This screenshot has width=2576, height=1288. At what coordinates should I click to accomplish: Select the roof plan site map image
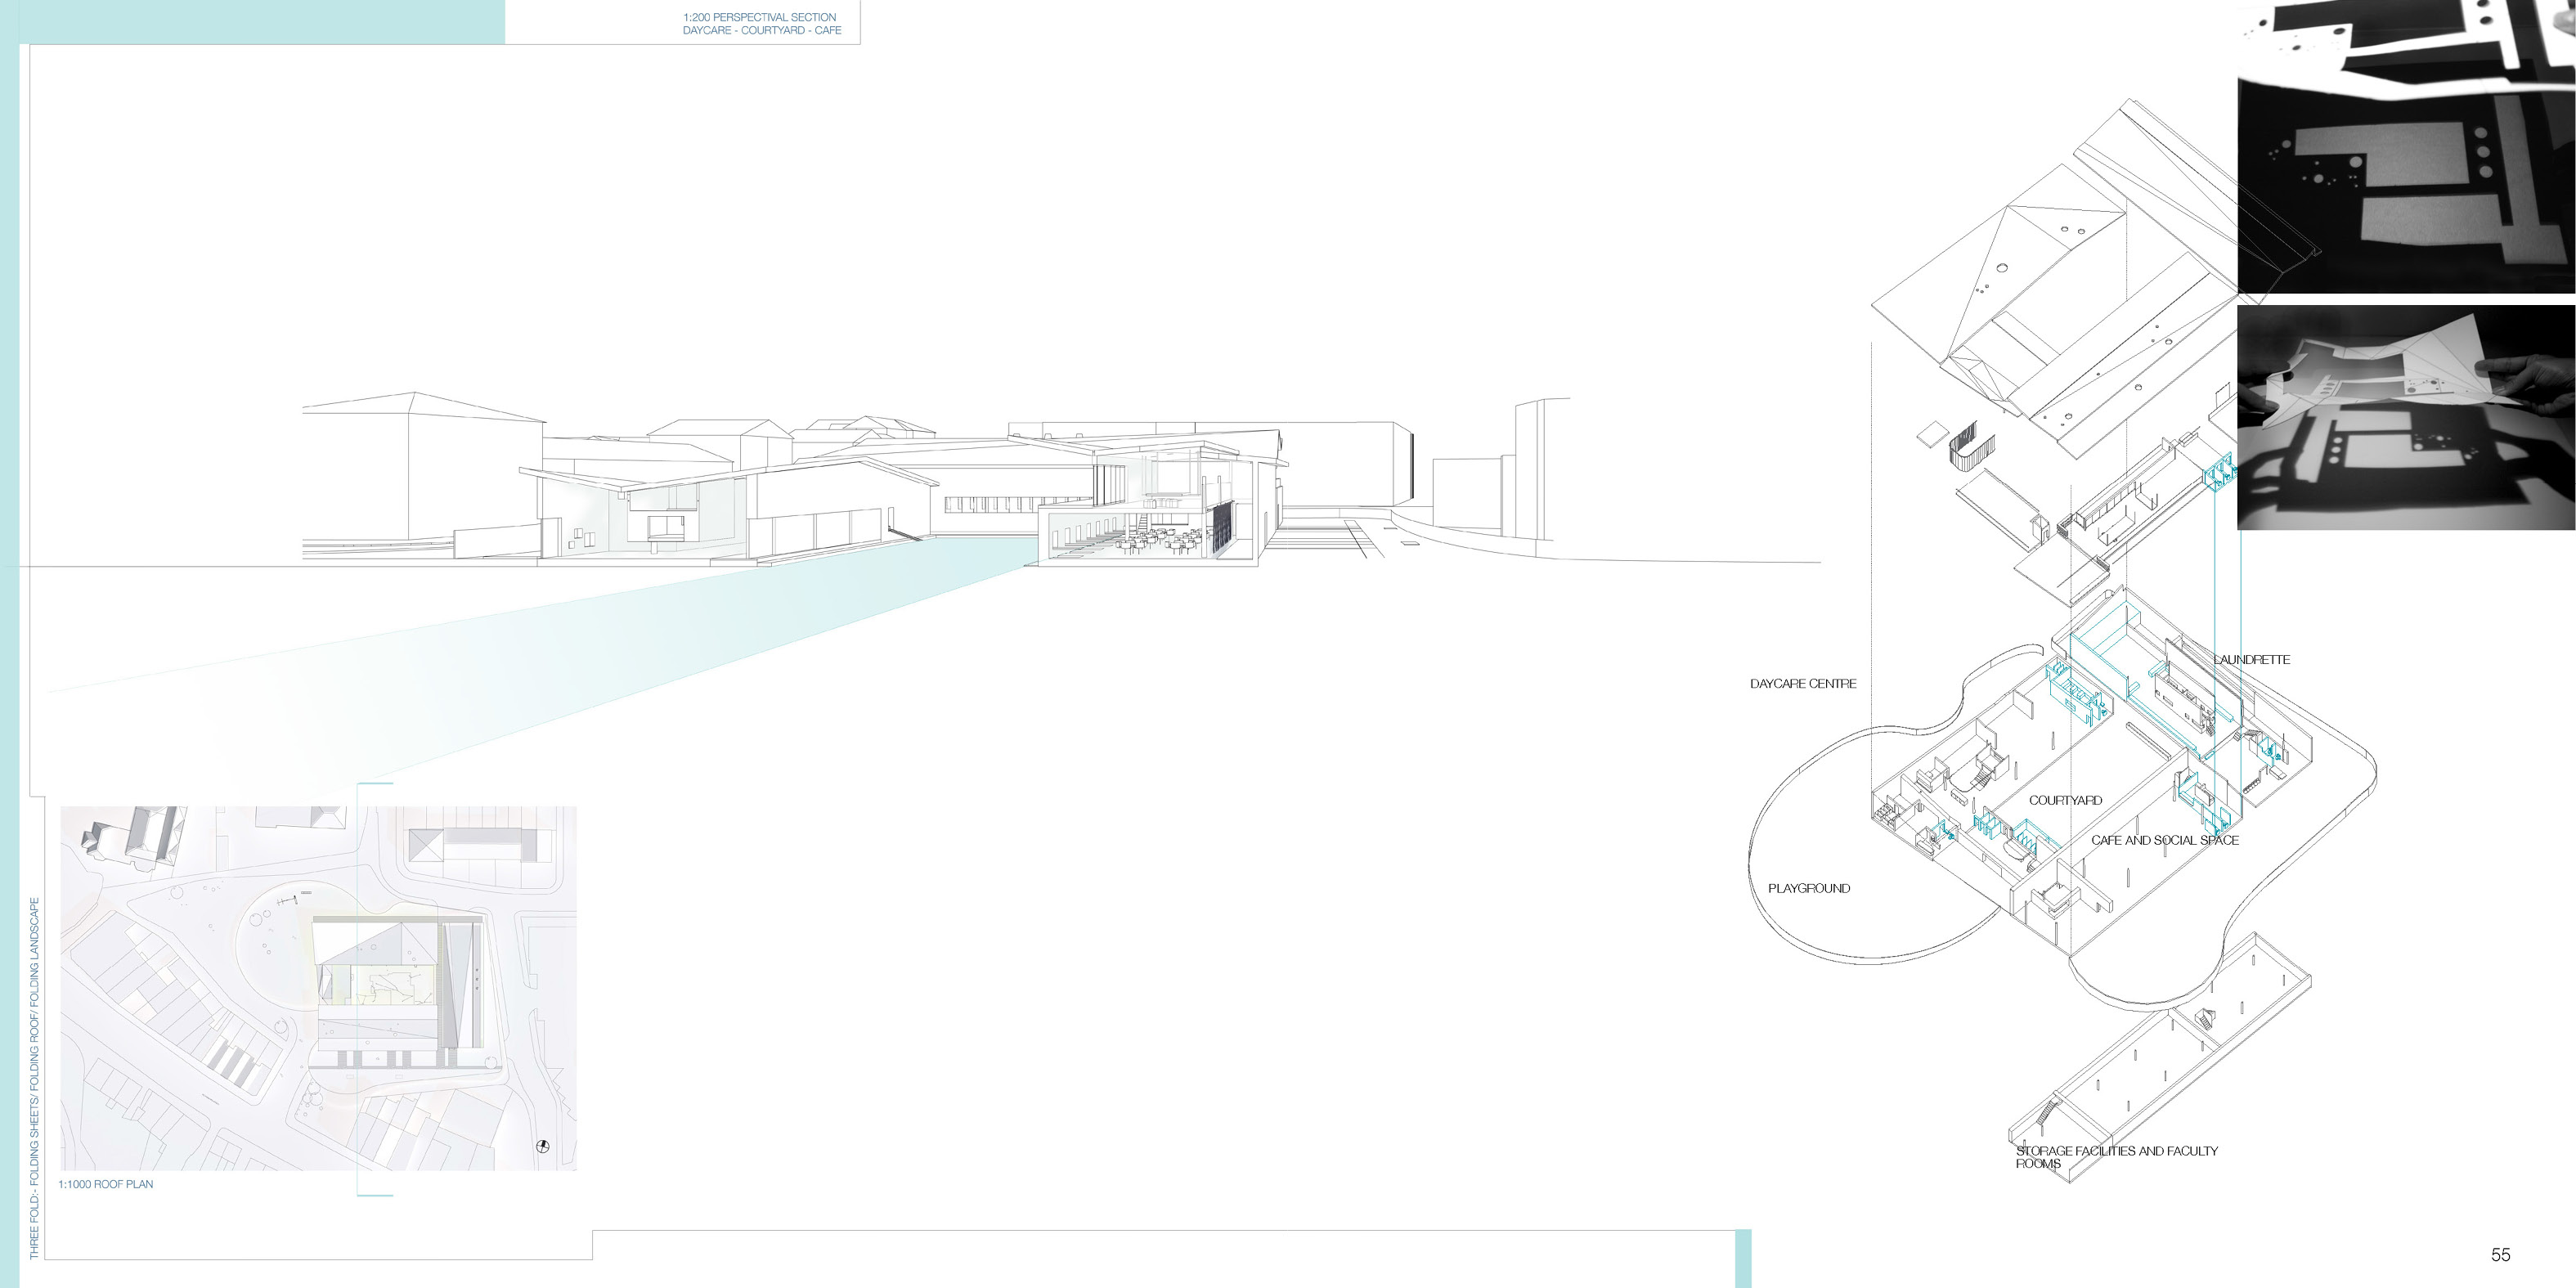318,988
